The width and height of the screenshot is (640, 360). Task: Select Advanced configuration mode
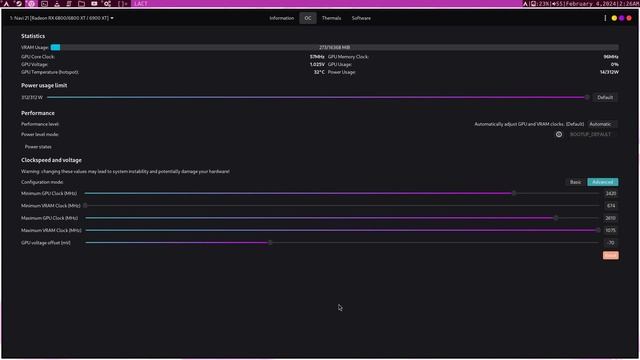pos(602,182)
